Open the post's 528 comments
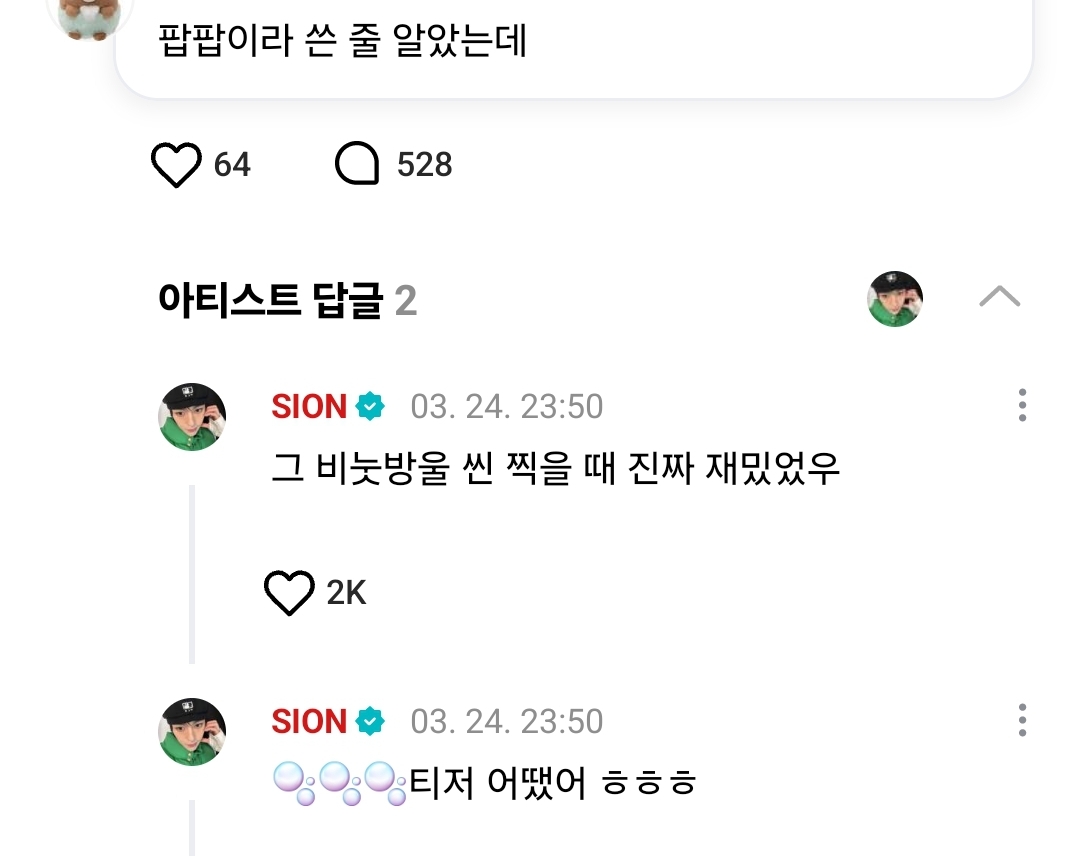The image size is (1080, 856). 357,165
